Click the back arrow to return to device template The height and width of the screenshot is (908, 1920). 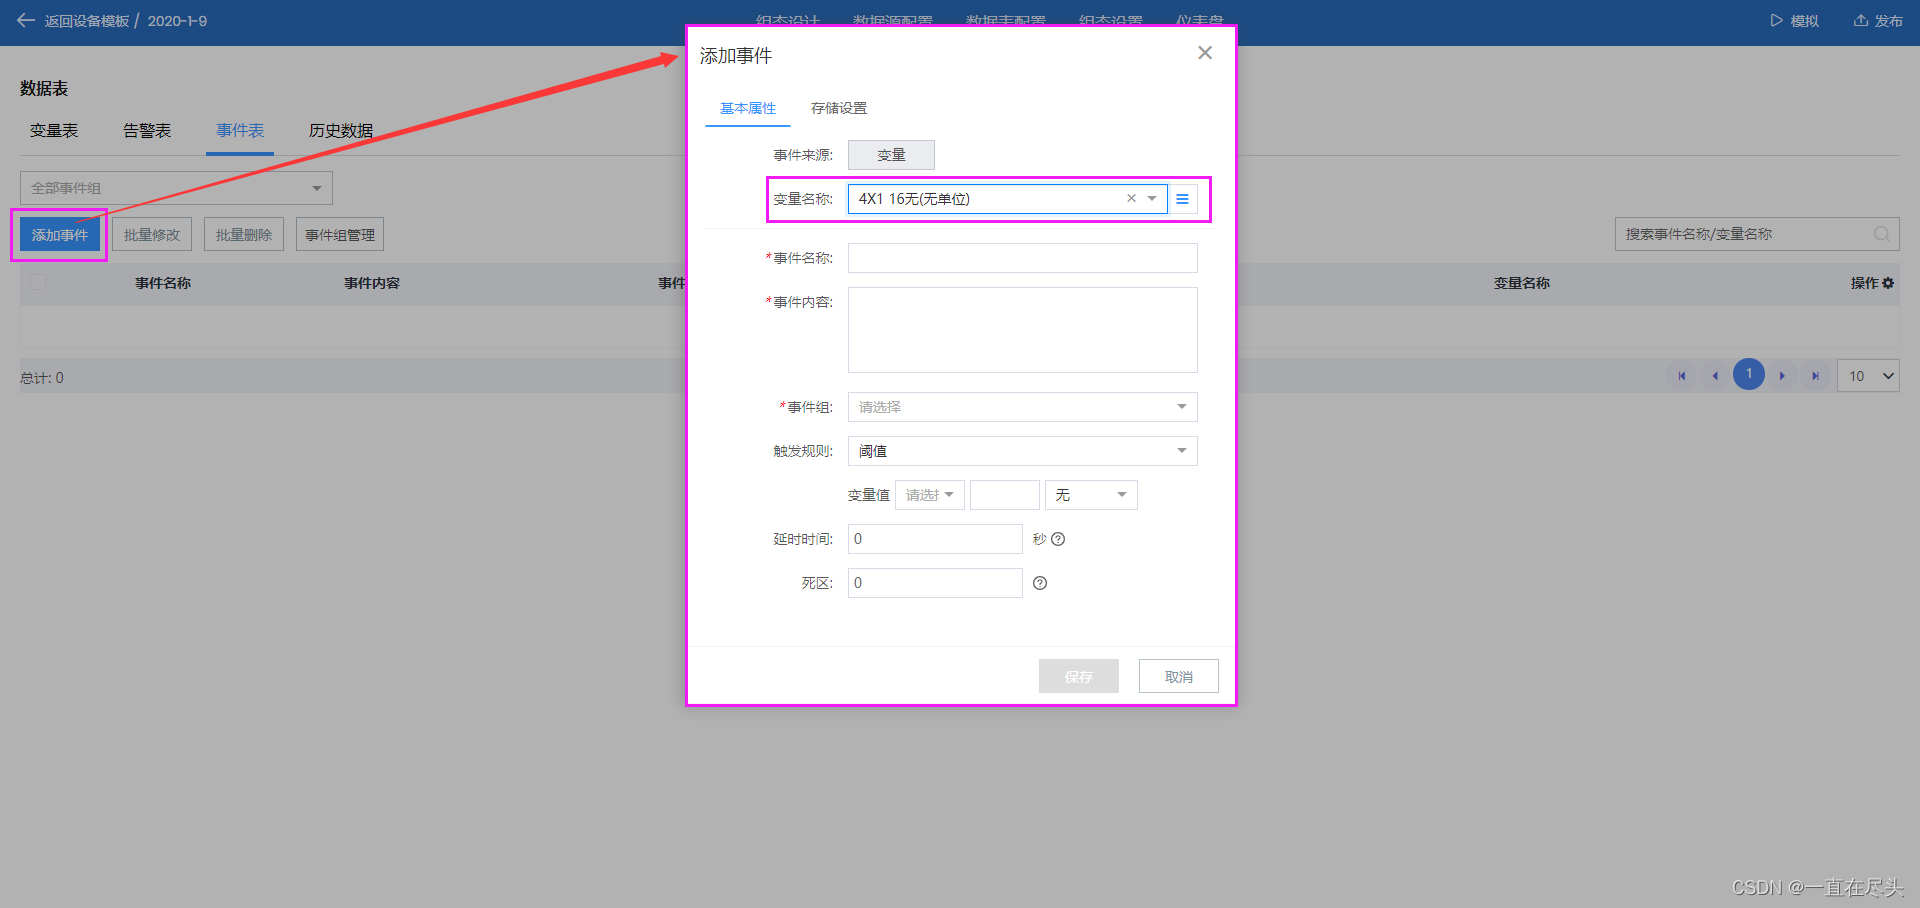[26, 20]
